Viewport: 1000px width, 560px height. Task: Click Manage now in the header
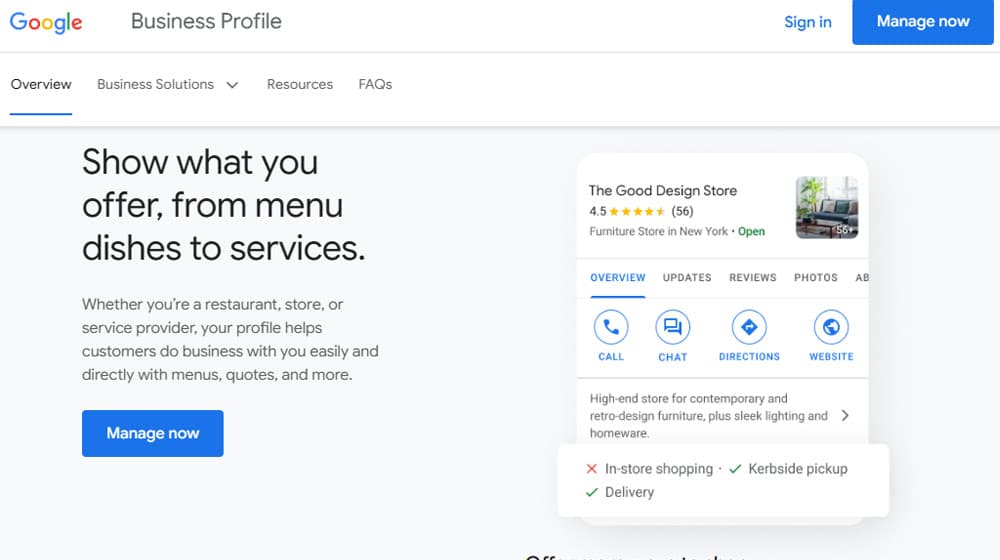pos(923,22)
